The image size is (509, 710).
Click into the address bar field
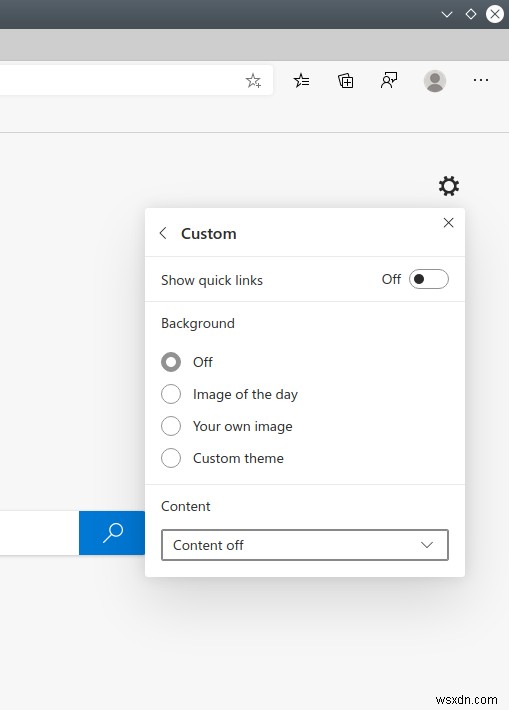click(x=136, y=81)
